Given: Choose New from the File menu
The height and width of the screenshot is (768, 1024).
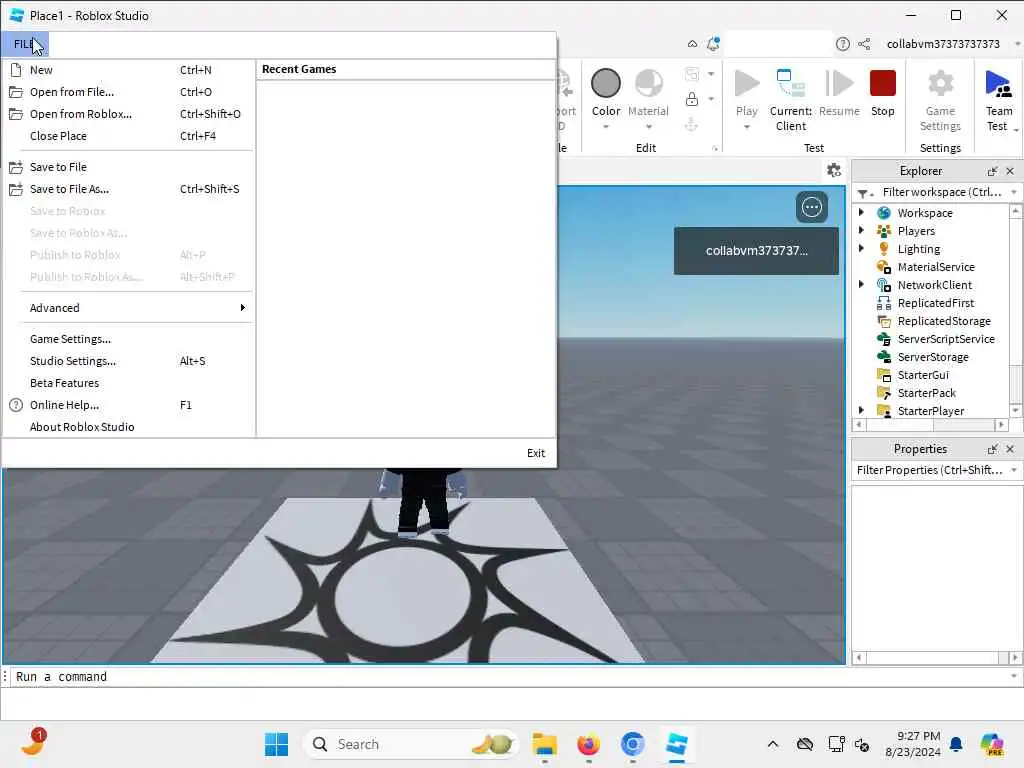Looking at the screenshot, I should [x=130, y=70].
